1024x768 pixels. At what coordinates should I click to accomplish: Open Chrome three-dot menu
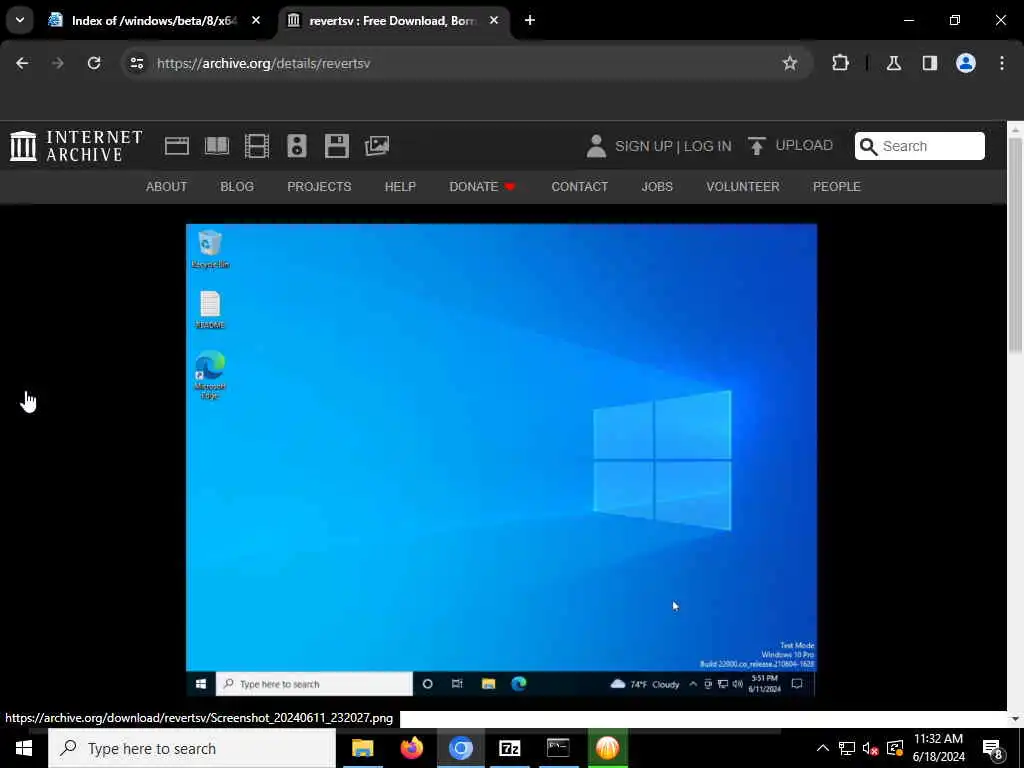tap(1002, 63)
